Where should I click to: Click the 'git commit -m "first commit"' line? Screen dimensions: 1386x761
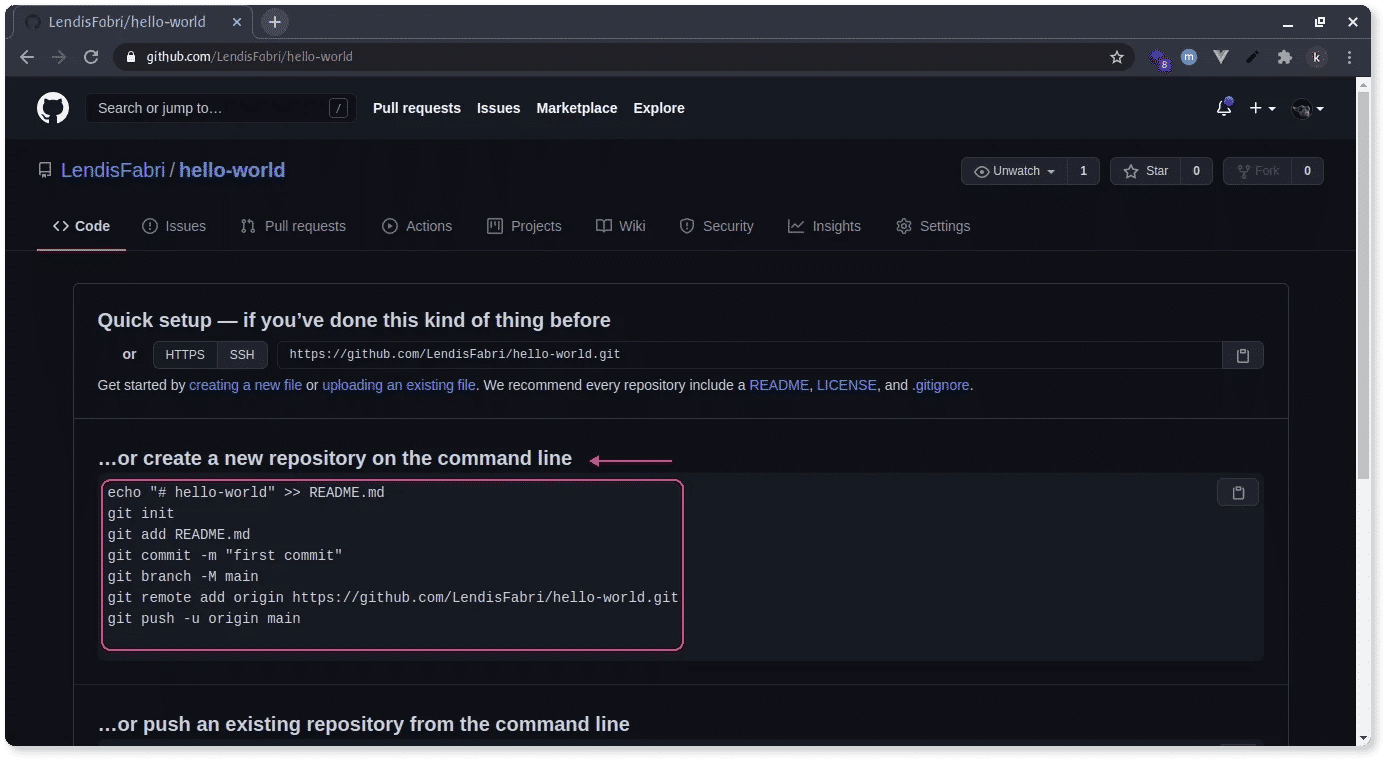[225, 556]
